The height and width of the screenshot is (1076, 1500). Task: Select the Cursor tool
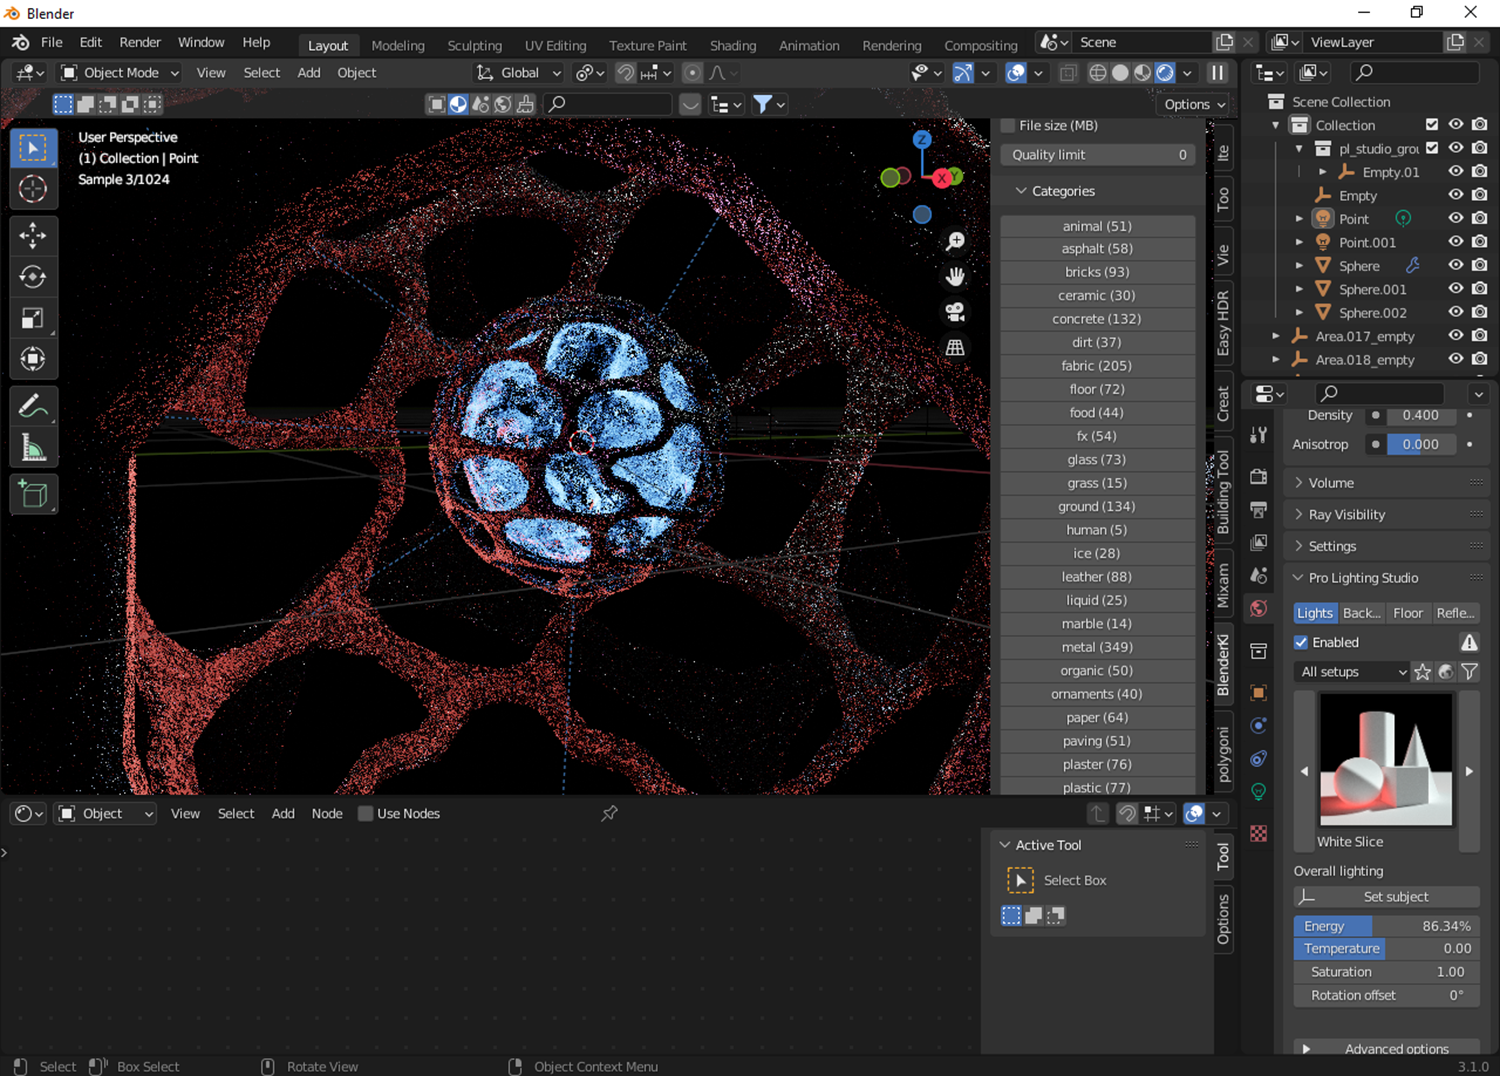click(x=33, y=189)
